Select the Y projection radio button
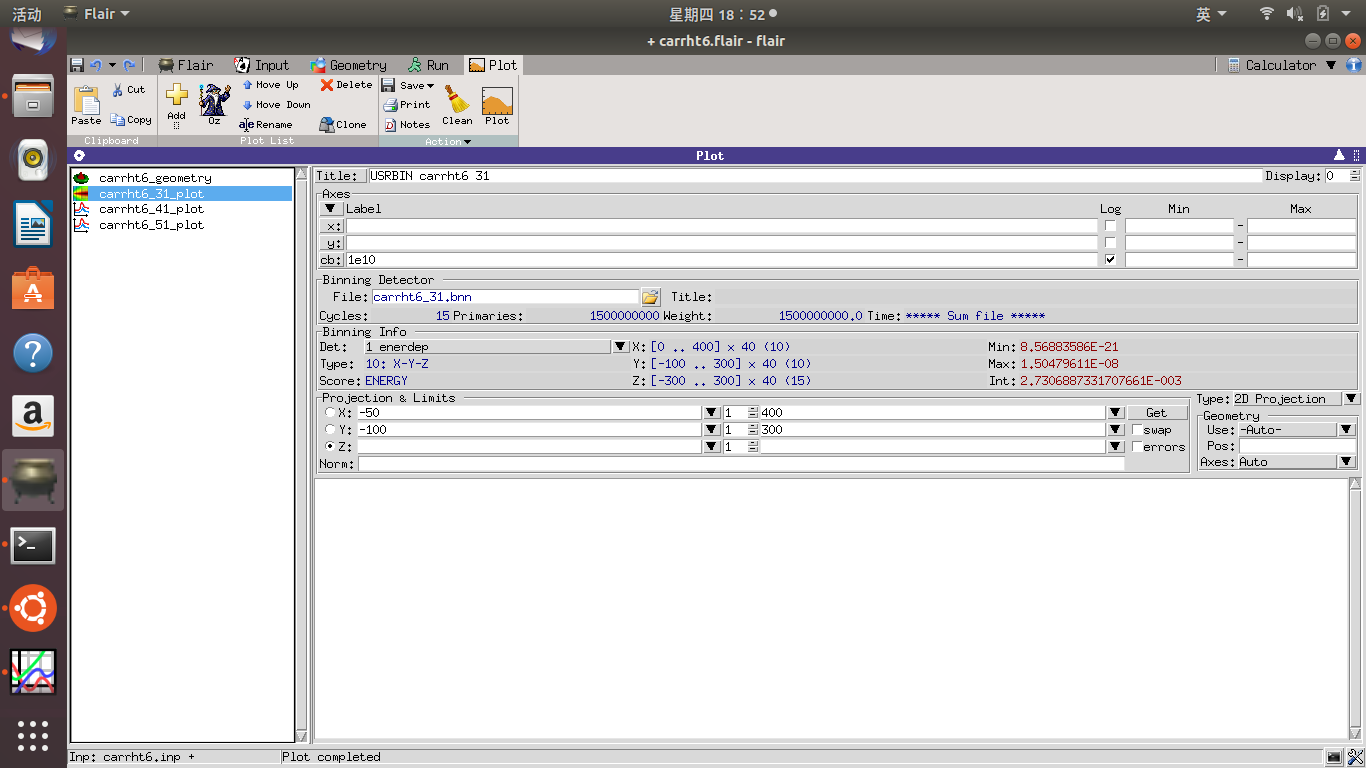 (x=331, y=429)
